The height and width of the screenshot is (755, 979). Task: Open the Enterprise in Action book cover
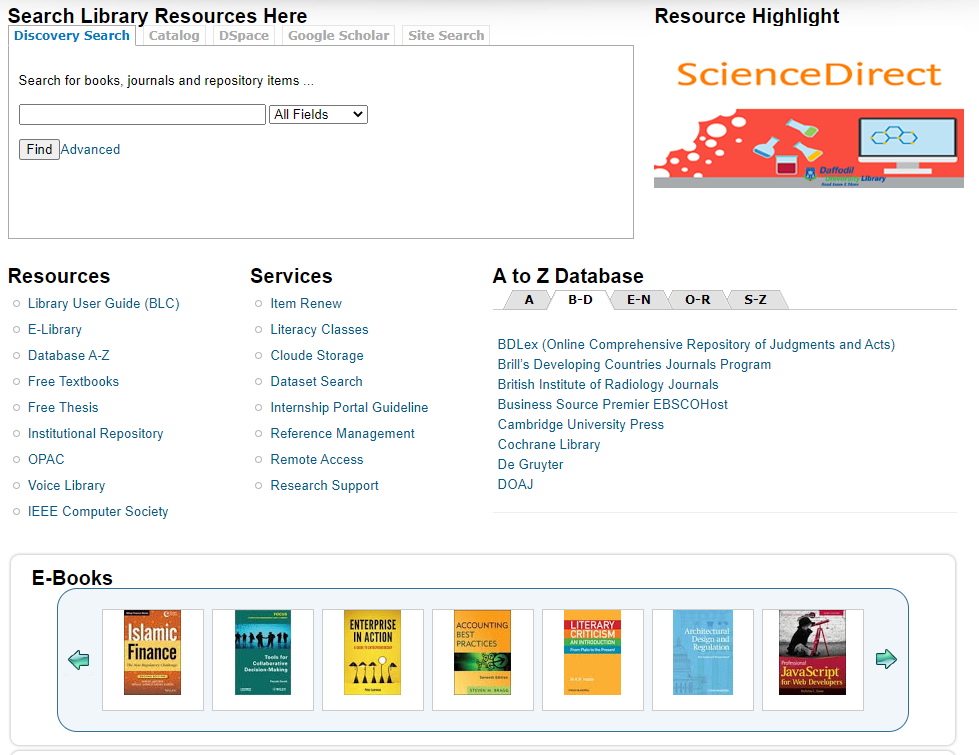click(372, 653)
